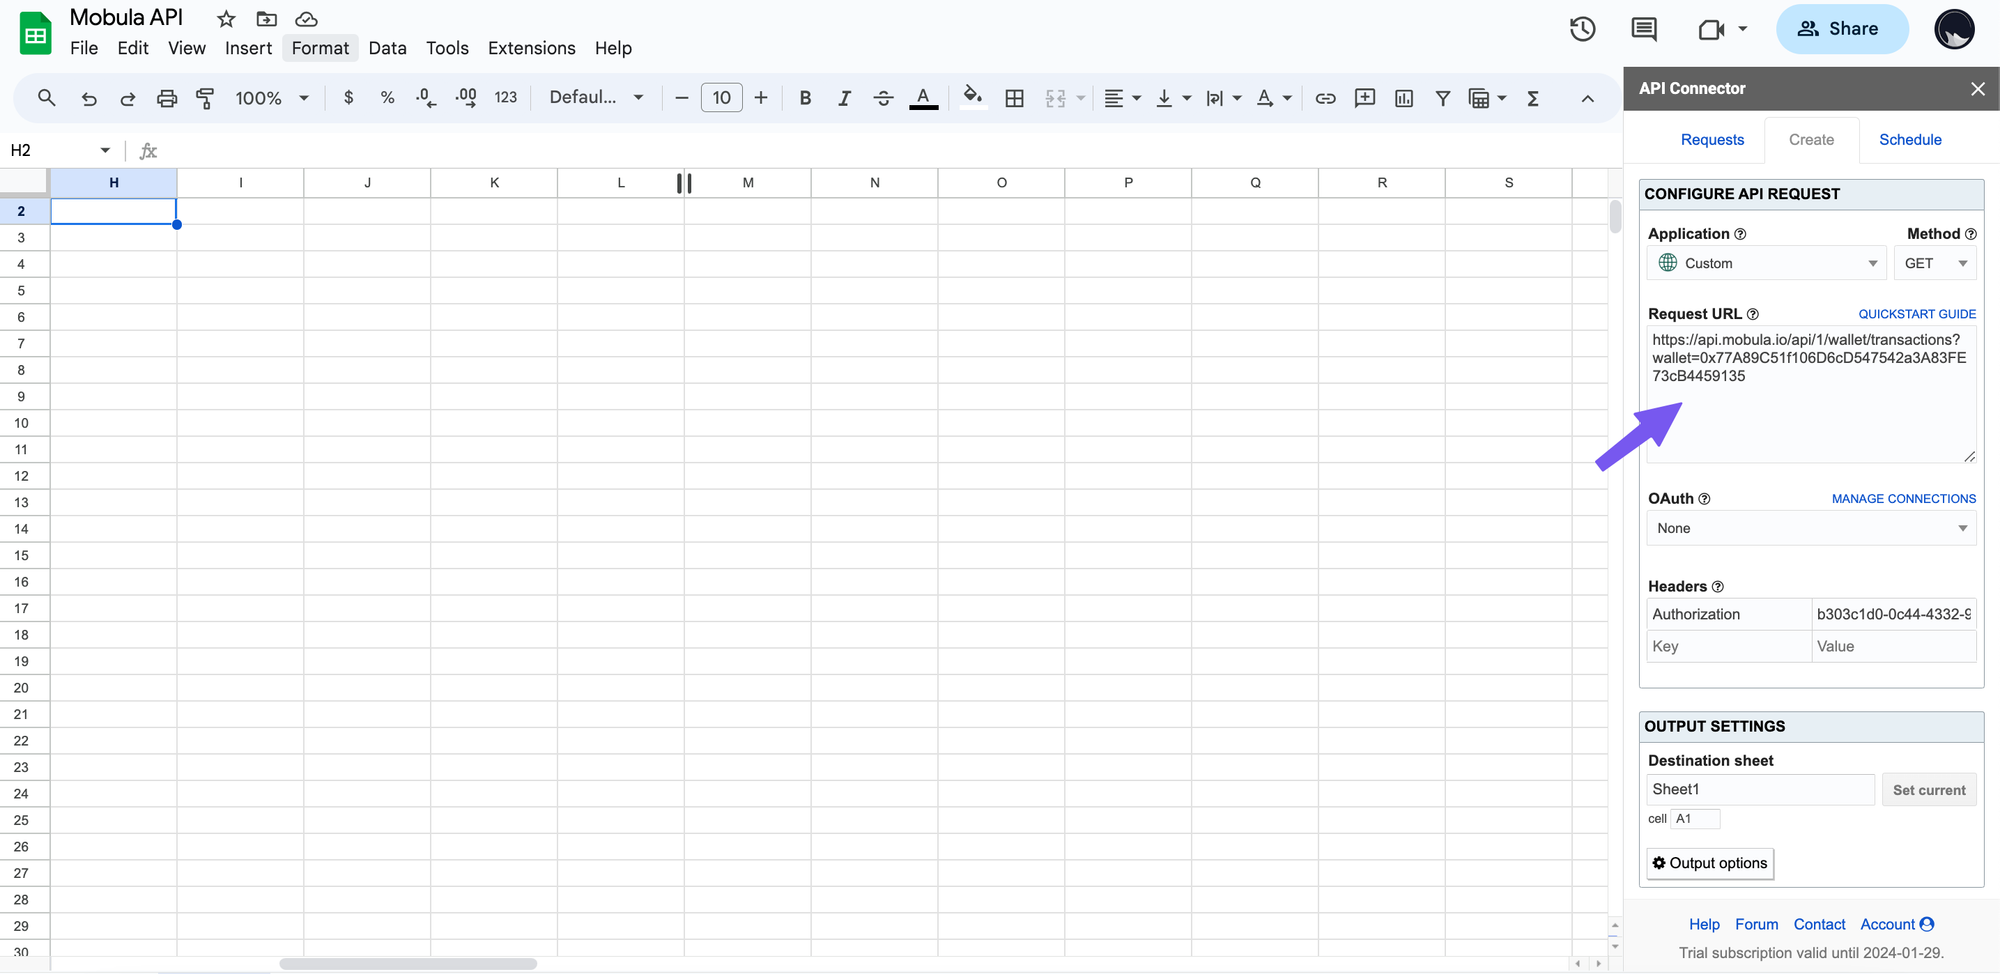Decrease decimal places

[426, 98]
